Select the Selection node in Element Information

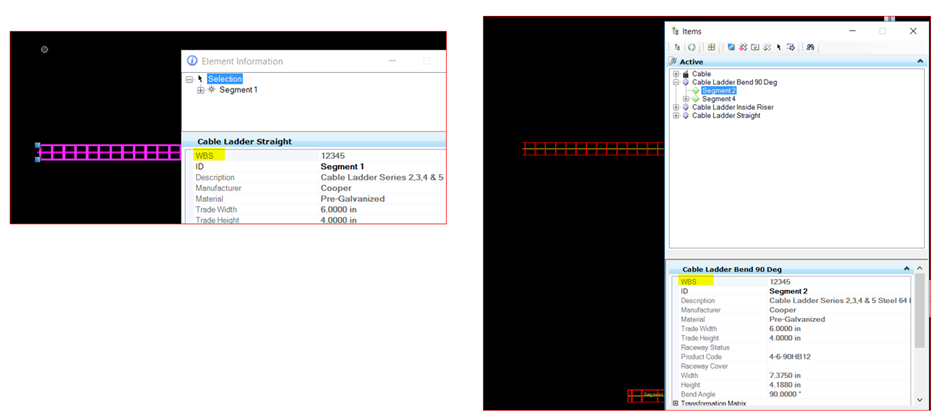[225, 79]
